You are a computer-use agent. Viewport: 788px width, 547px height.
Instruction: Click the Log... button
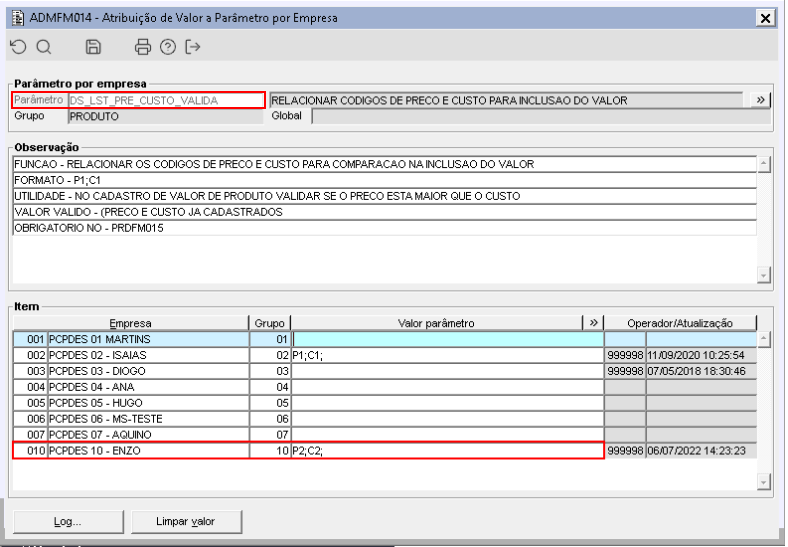68,521
